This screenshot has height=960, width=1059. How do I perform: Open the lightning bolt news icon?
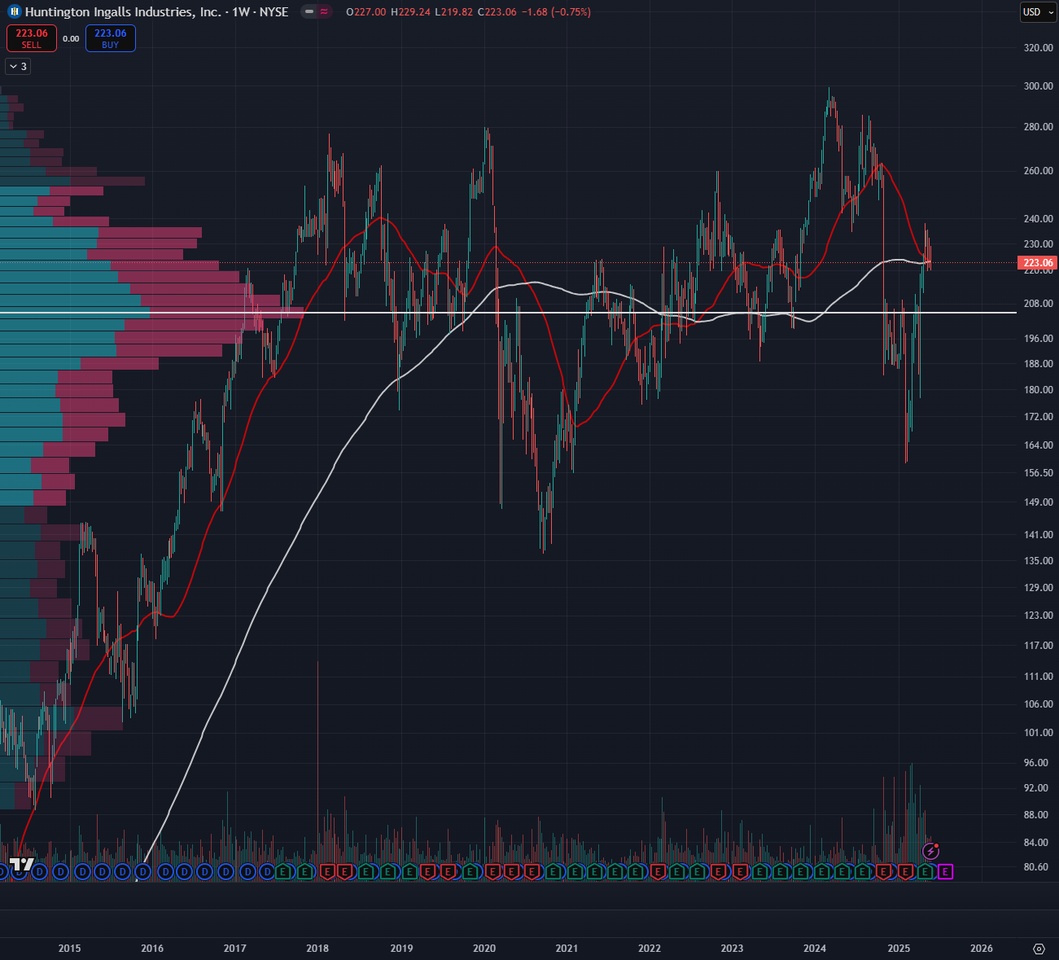pos(931,851)
